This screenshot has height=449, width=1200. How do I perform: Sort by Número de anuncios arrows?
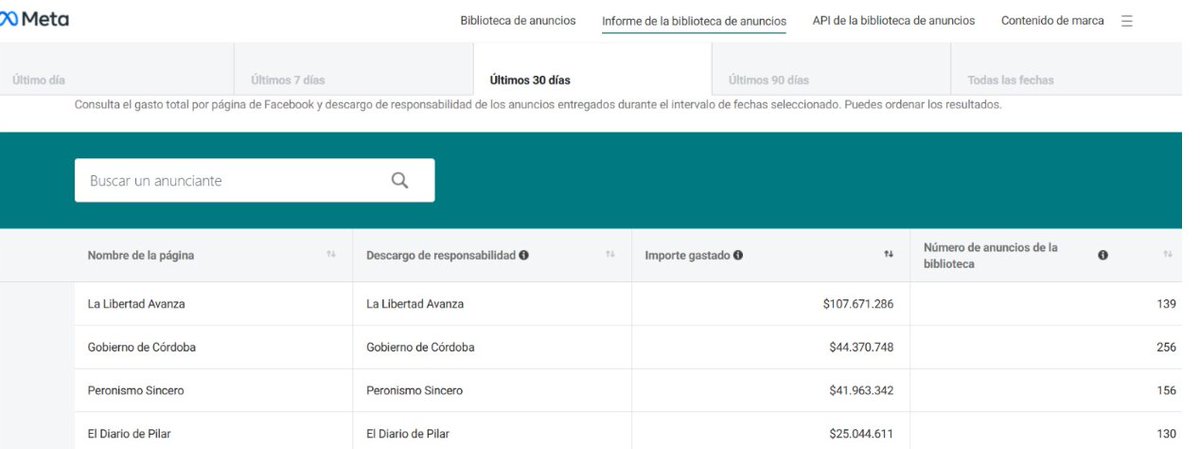pos(1167,255)
